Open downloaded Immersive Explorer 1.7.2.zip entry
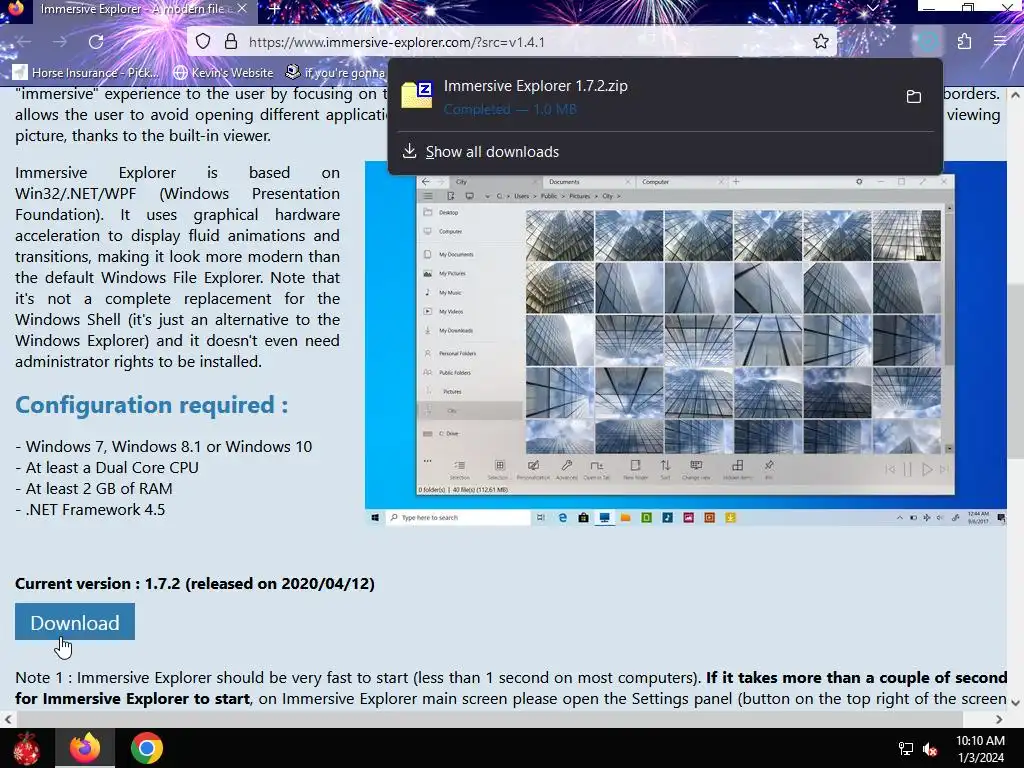The width and height of the screenshot is (1024, 768). [x=643, y=97]
